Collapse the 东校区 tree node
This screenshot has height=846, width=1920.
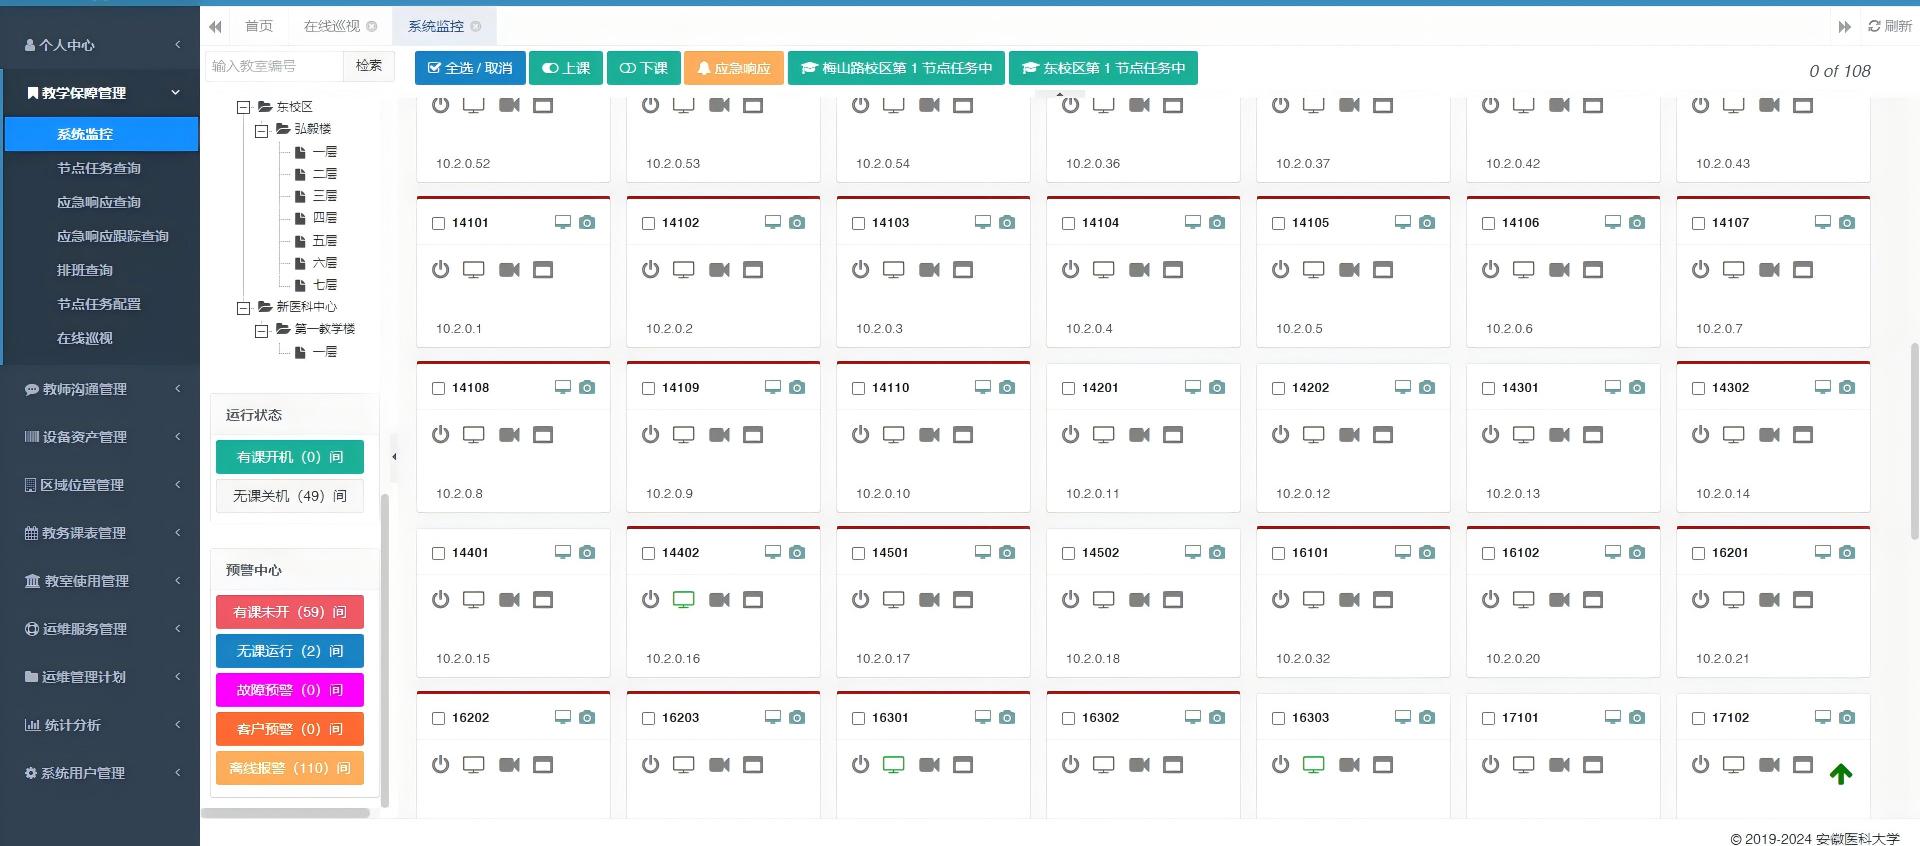pos(243,107)
